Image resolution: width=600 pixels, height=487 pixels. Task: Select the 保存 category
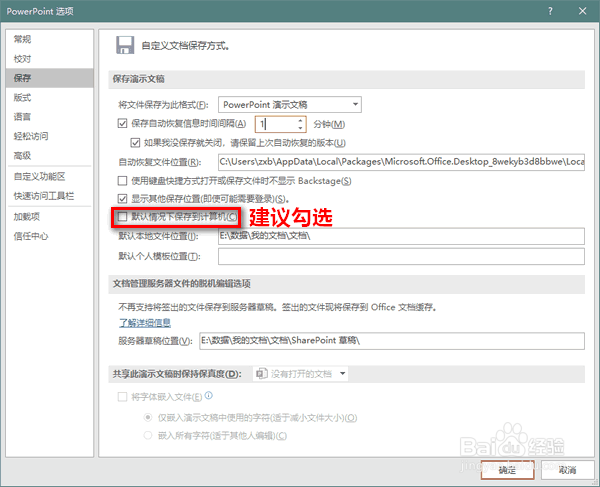pos(50,78)
